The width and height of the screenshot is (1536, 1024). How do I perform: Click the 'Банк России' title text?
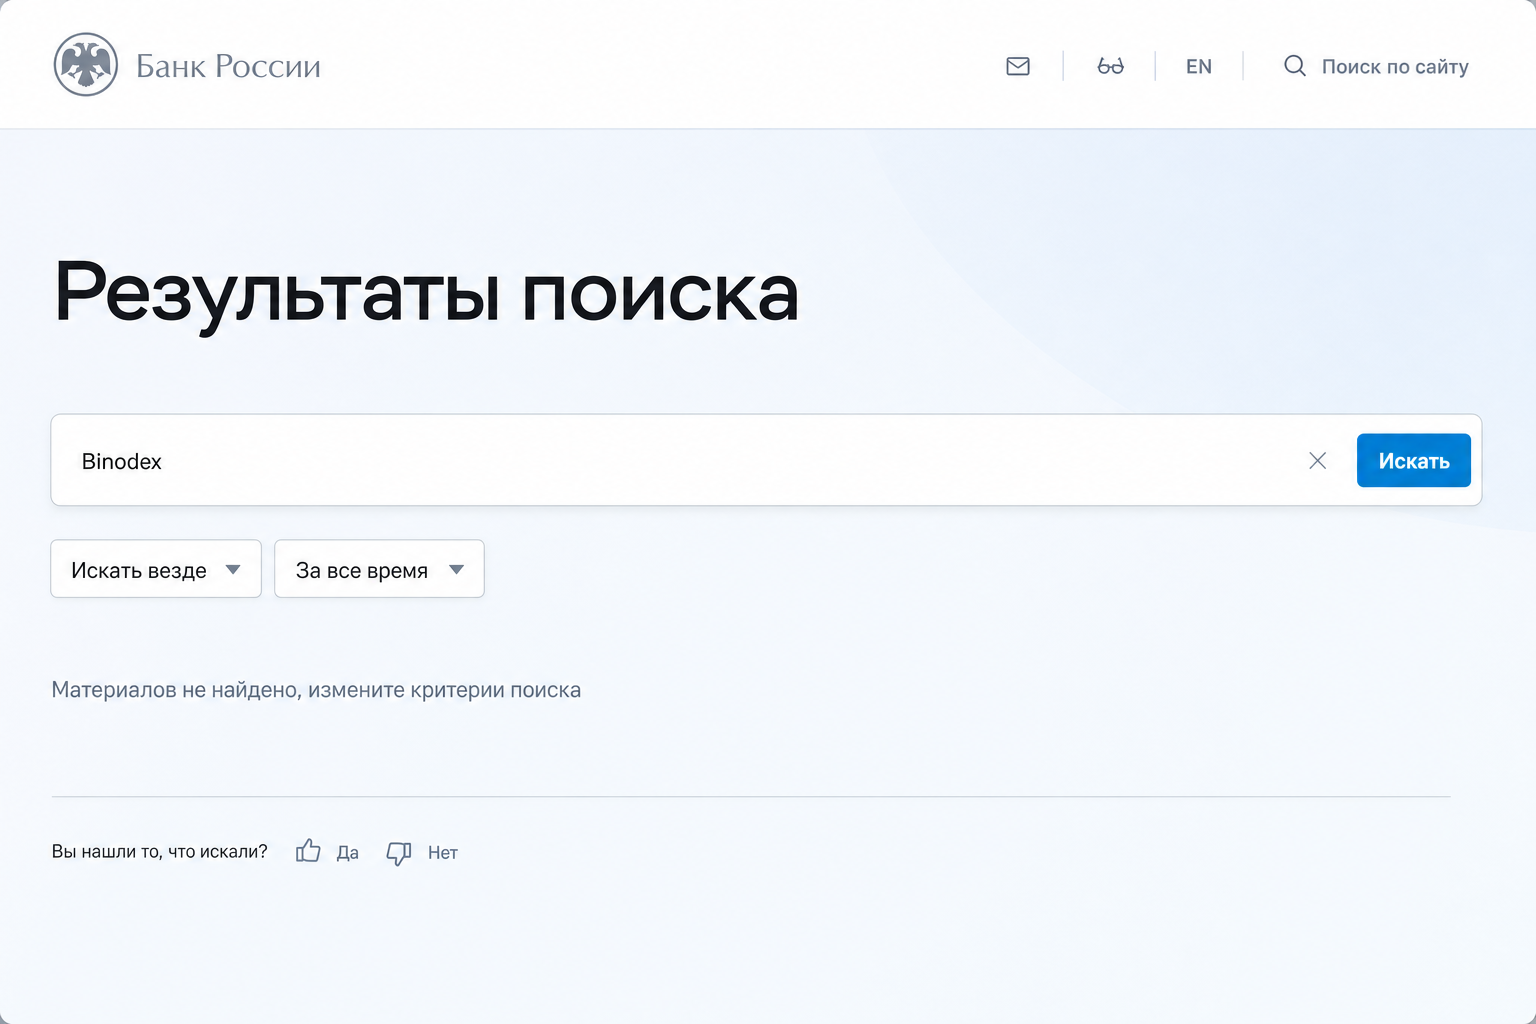coord(228,66)
